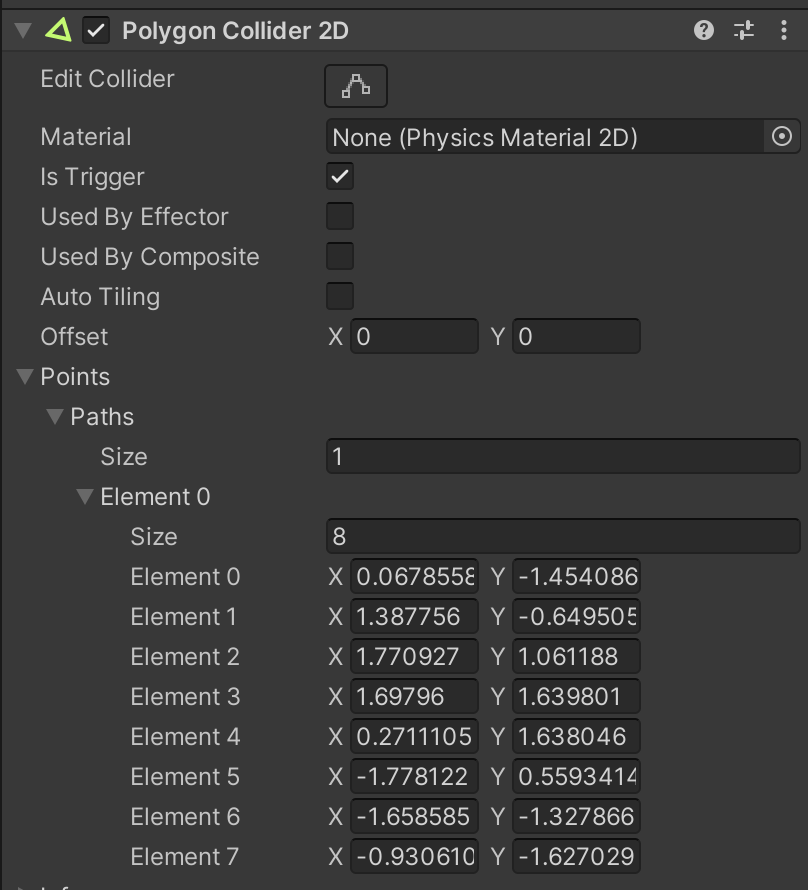Viewport: 808px width, 890px height.
Task: Enable Used By Composite checkbox
Action: click(x=340, y=257)
